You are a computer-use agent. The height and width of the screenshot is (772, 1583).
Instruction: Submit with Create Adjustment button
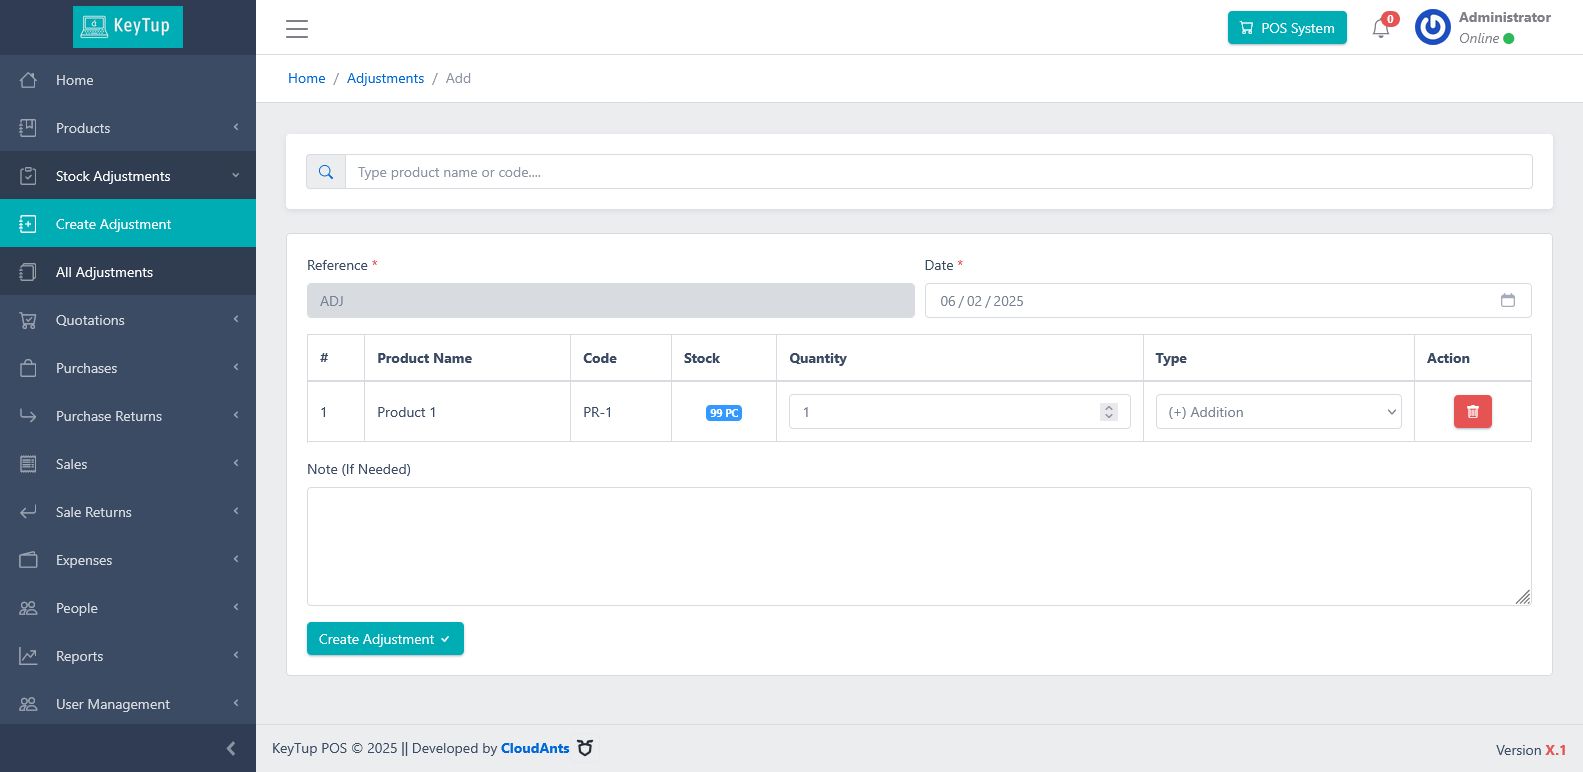point(385,639)
